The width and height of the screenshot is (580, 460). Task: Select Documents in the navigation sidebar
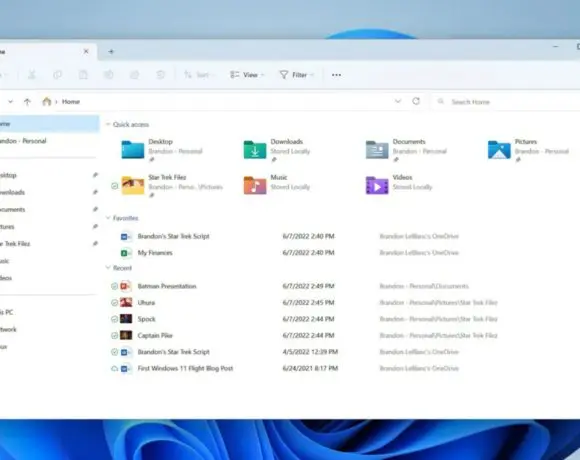point(13,210)
